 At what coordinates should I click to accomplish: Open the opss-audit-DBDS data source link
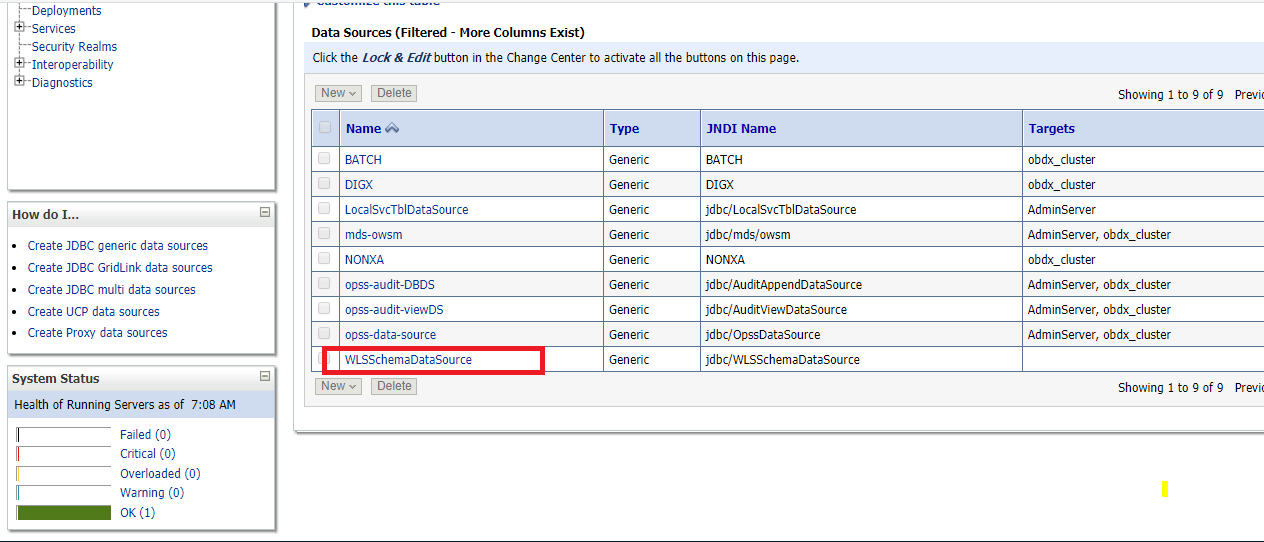pyautogui.click(x=390, y=285)
